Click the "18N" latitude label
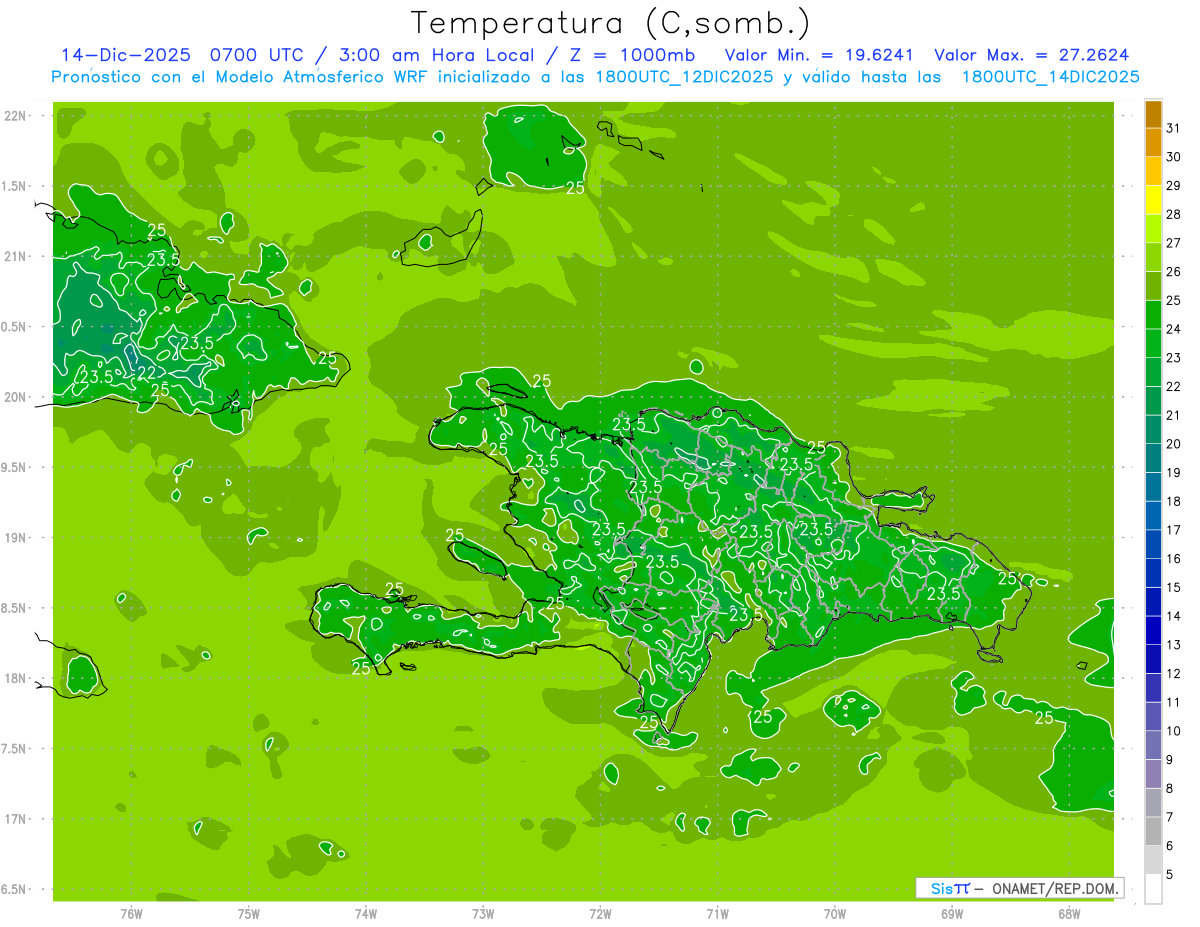Image resolution: width=1200 pixels, height=927 pixels. [x=17, y=679]
